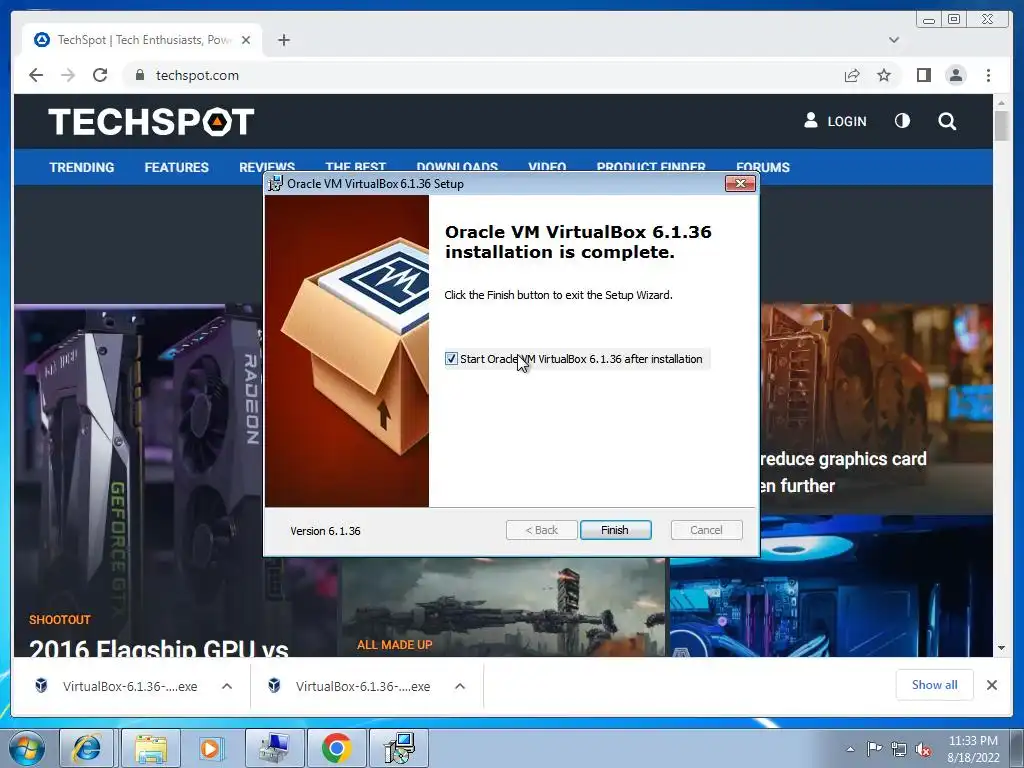Go back in Chrome browser
Image resolution: width=1024 pixels, height=768 pixels.
tap(36, 75)
